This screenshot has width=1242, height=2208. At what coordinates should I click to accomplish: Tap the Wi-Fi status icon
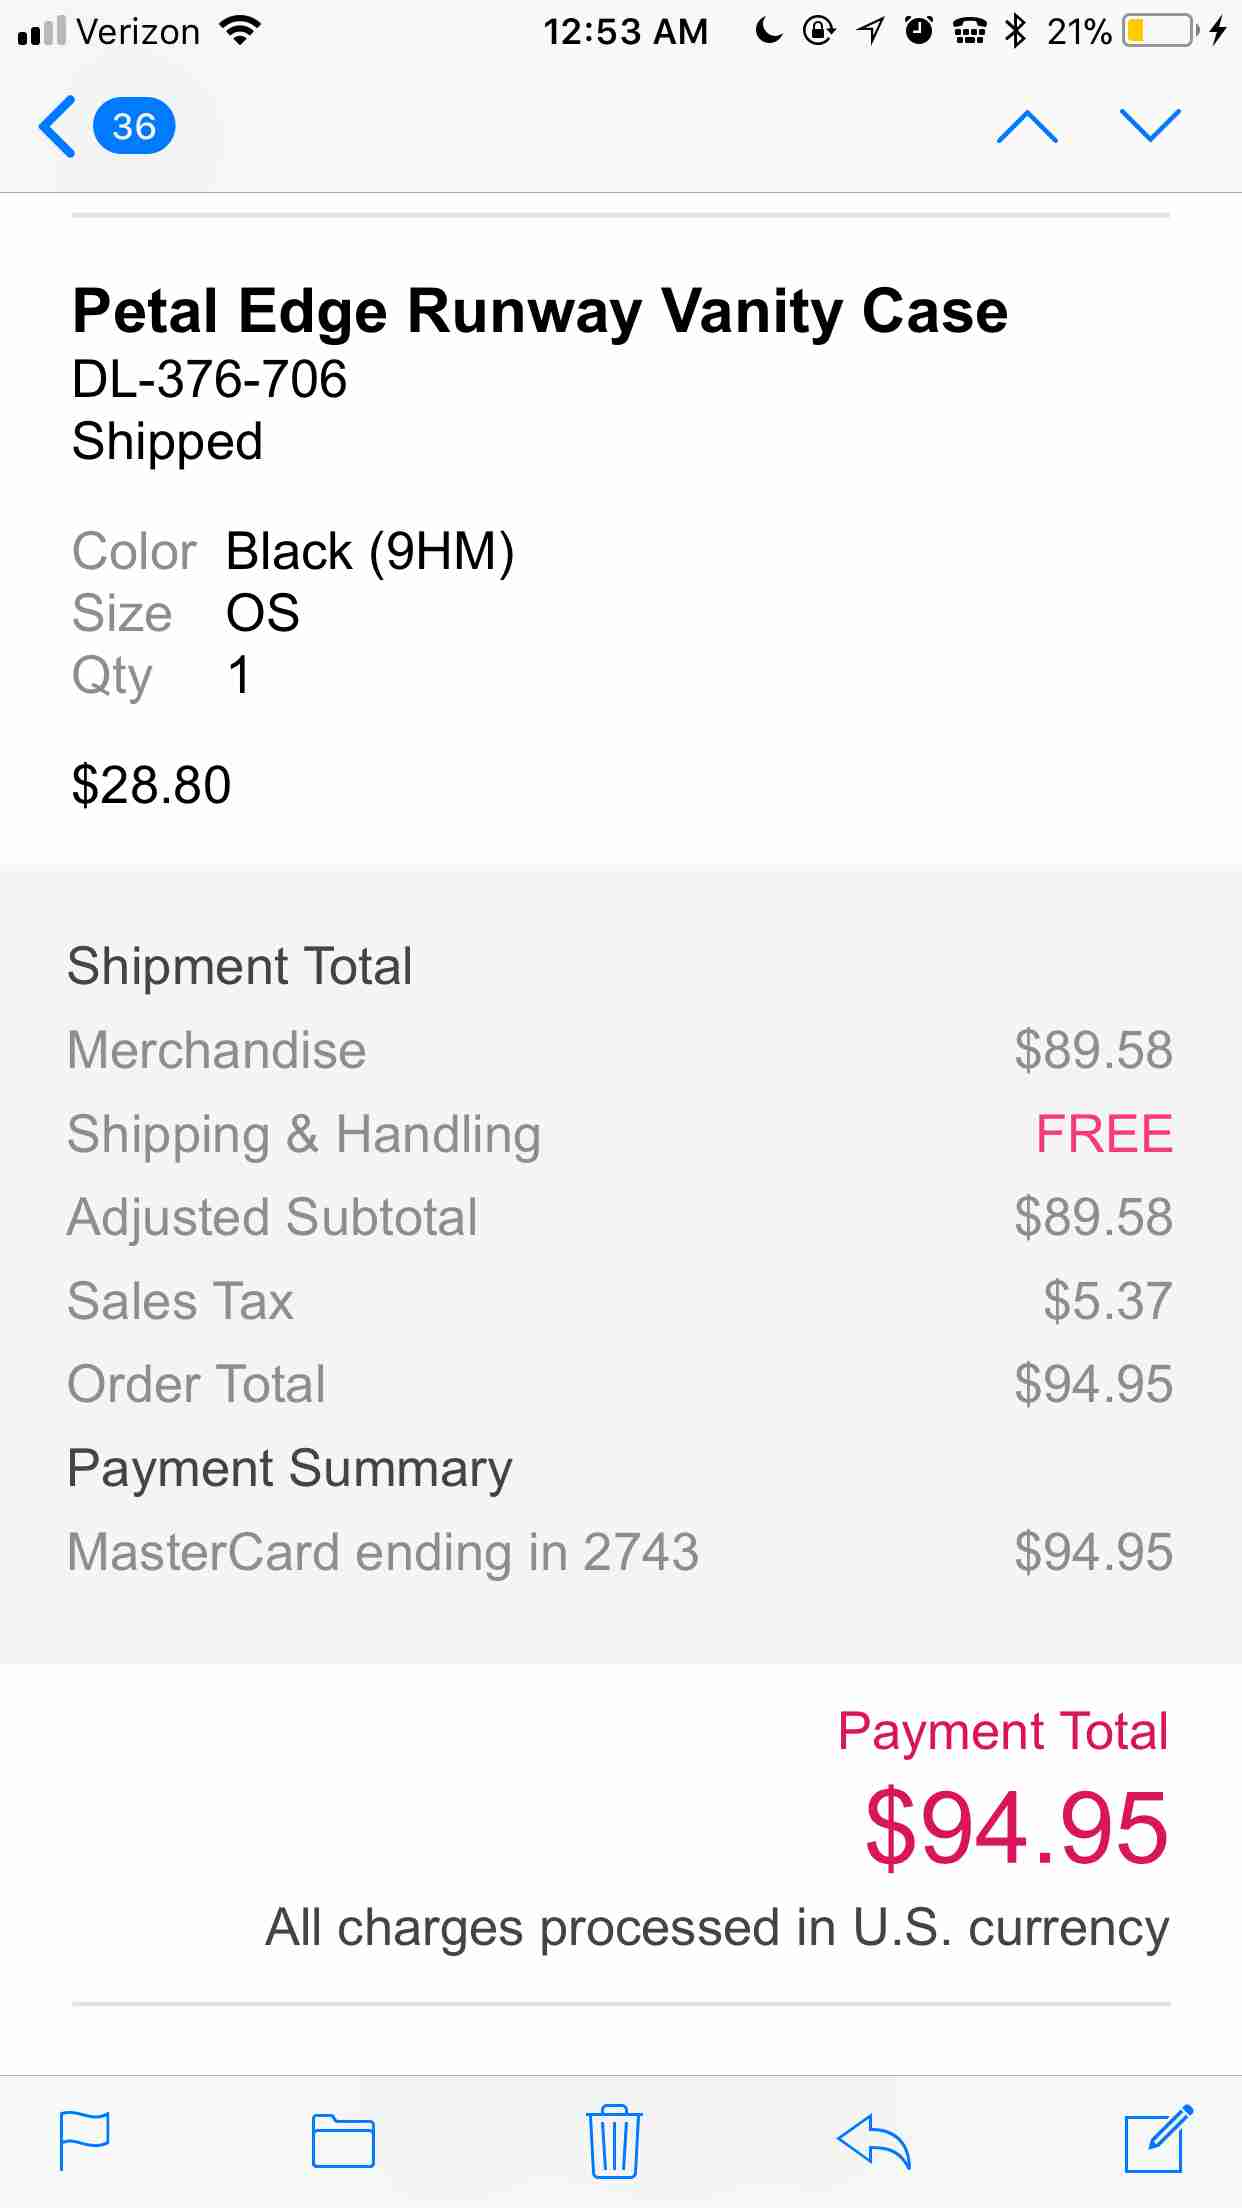(x=240, y=31)
